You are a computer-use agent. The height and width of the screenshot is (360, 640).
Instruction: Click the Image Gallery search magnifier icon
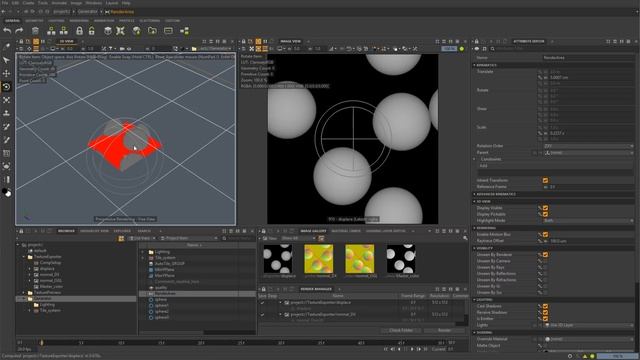(465, 238)
